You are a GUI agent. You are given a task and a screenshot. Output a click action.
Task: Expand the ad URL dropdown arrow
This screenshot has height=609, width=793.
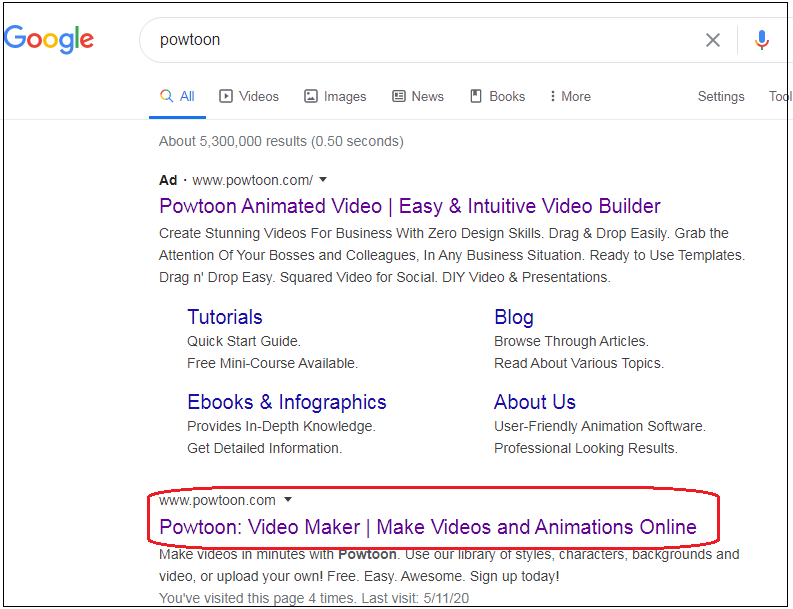[x=323, y=180]
